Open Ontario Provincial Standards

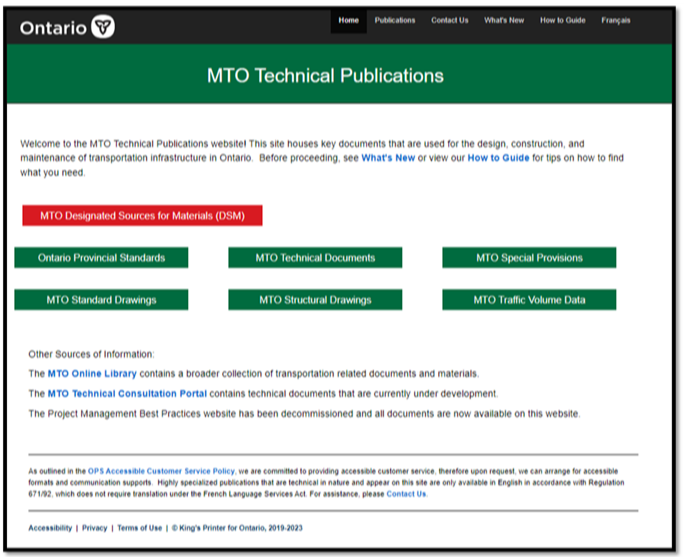click(101, 257)
